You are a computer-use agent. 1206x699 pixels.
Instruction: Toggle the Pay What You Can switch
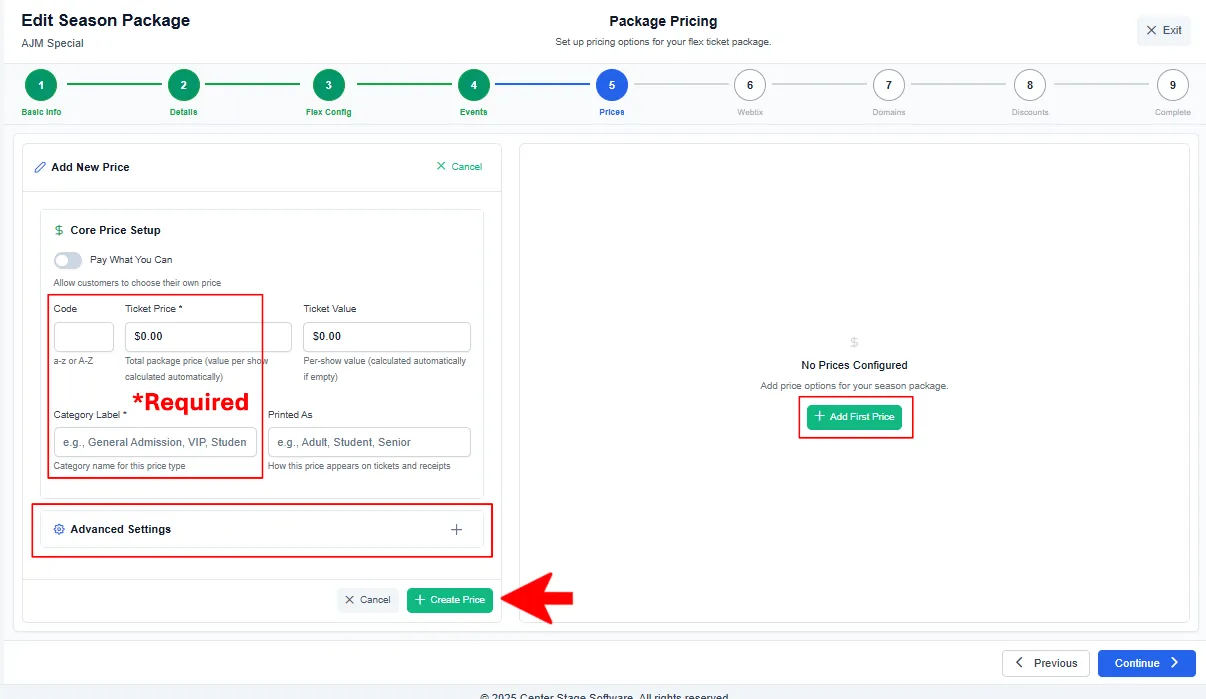pos(68,260)
